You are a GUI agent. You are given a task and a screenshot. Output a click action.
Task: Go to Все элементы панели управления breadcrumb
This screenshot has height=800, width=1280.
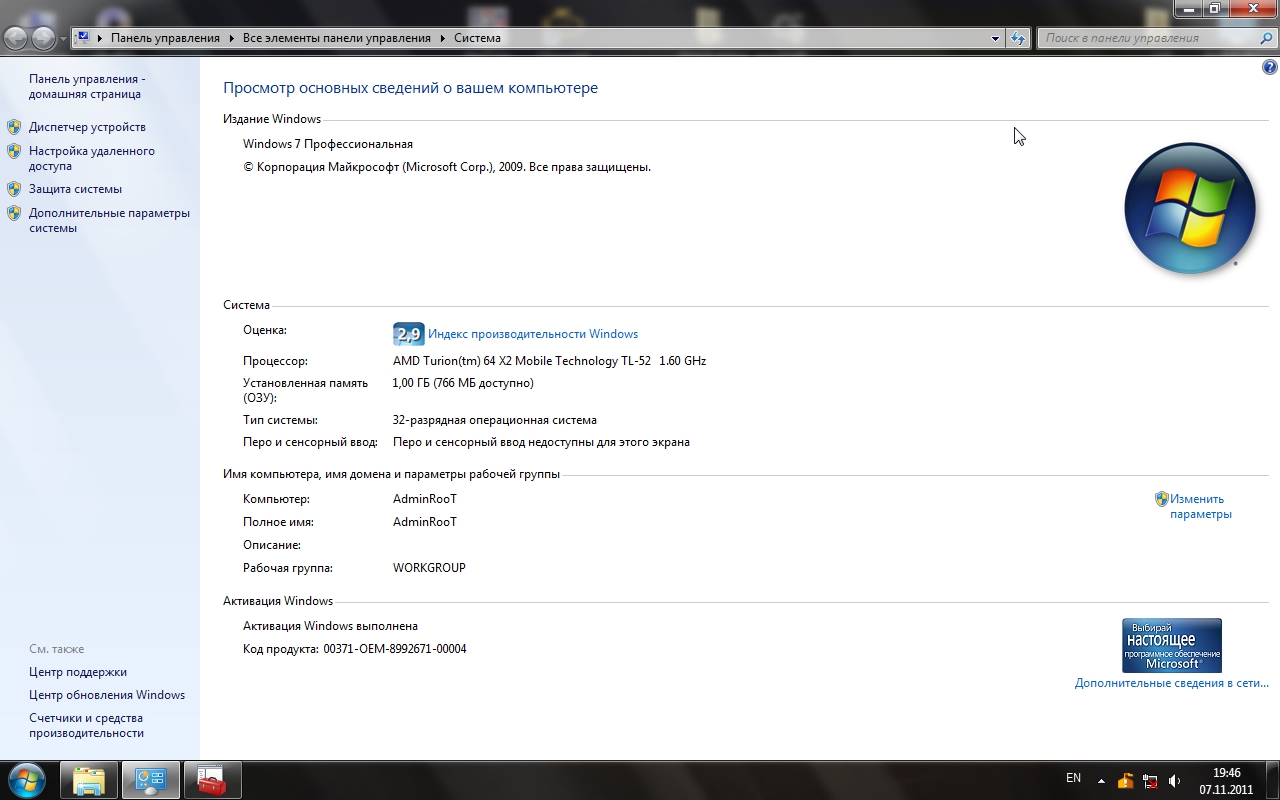(x=337, y=38)
